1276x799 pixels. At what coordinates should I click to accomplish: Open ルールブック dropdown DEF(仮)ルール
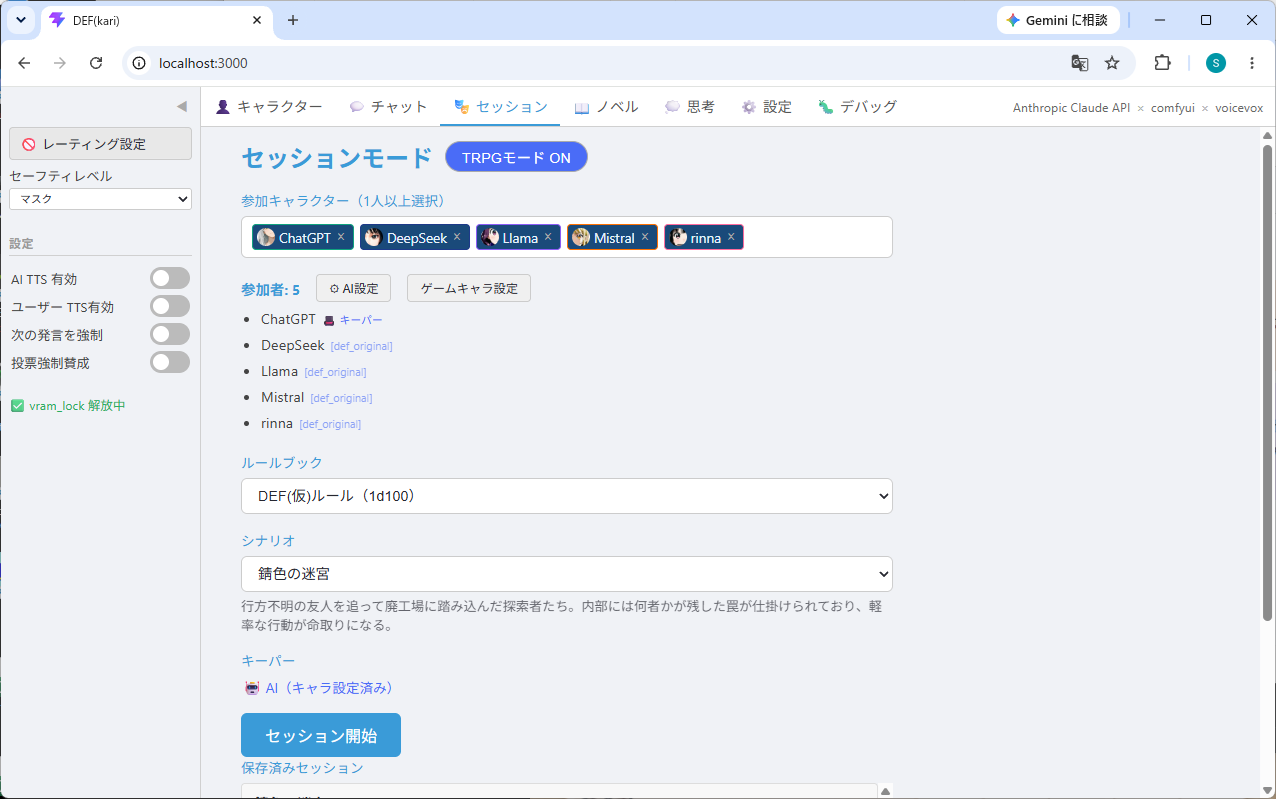(x=567, y=496)
